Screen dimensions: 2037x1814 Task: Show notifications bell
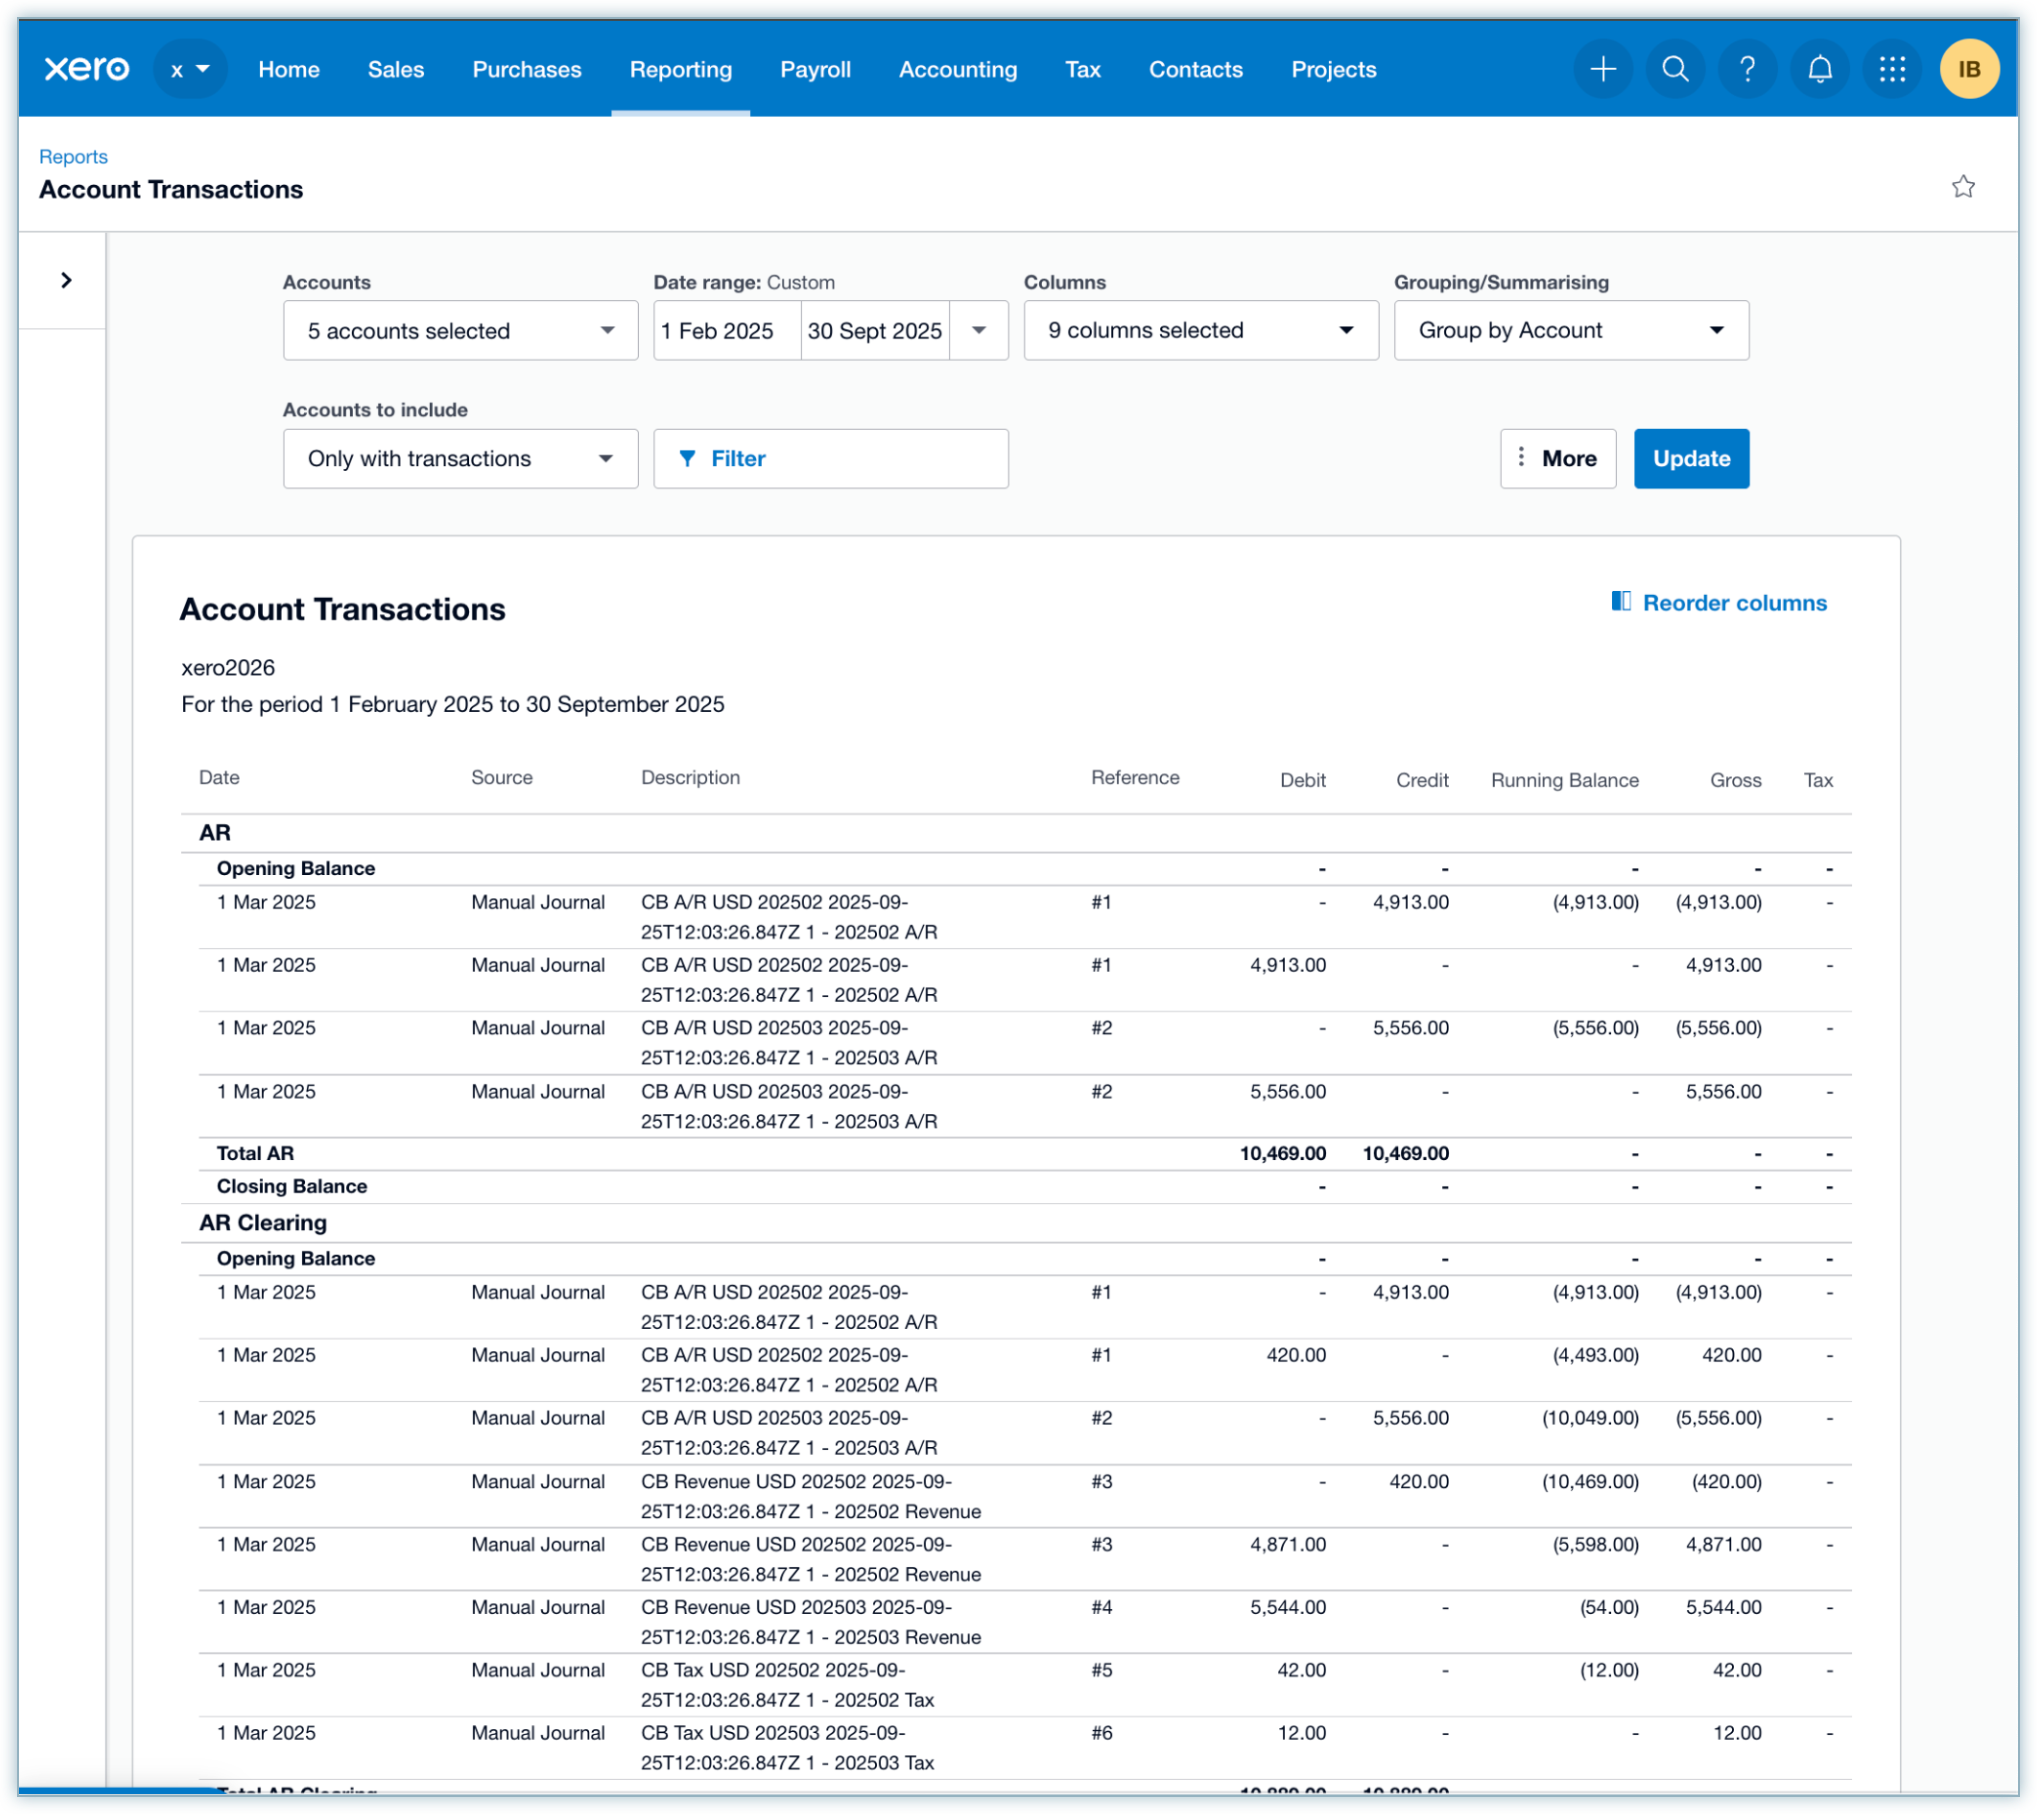coord(1820,69)
